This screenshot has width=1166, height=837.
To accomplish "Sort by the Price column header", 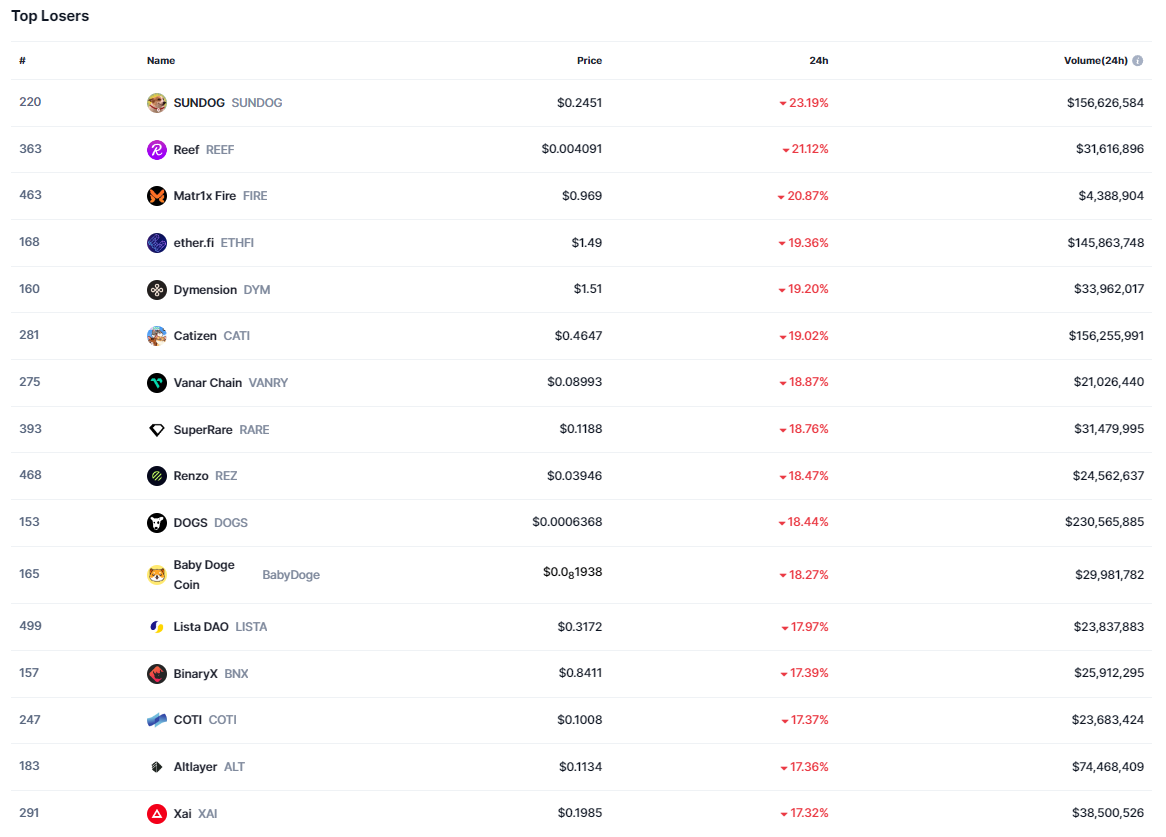I will (589, 61).
